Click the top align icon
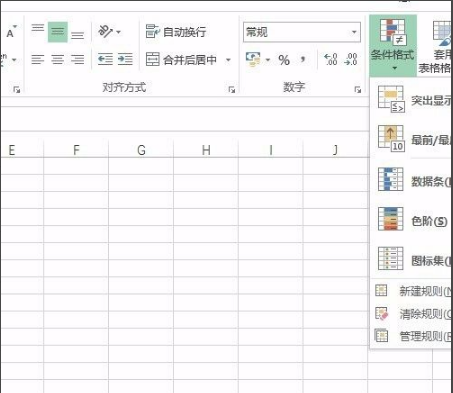This screenshot has width=453, height=393. 38,28
